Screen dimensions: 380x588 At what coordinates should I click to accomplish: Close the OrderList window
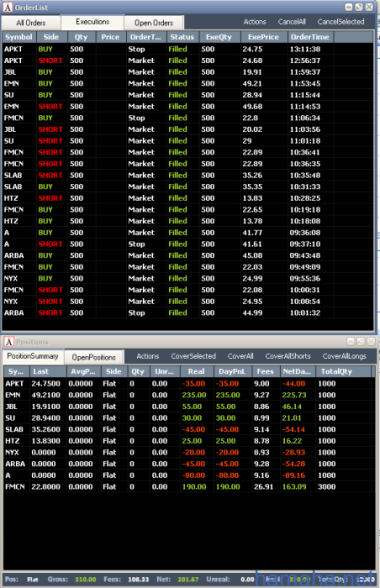[x=369, y=7]
